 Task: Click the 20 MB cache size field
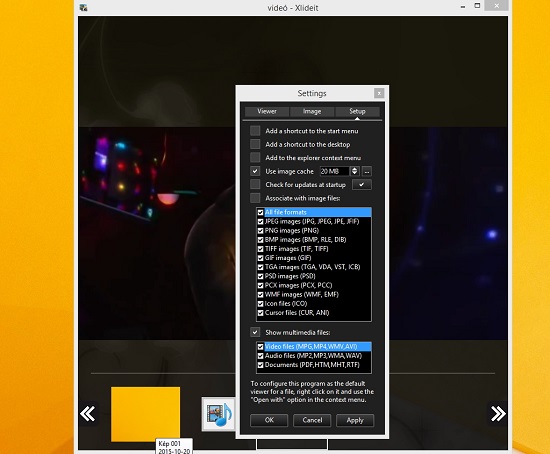click(x=335, y=171)
